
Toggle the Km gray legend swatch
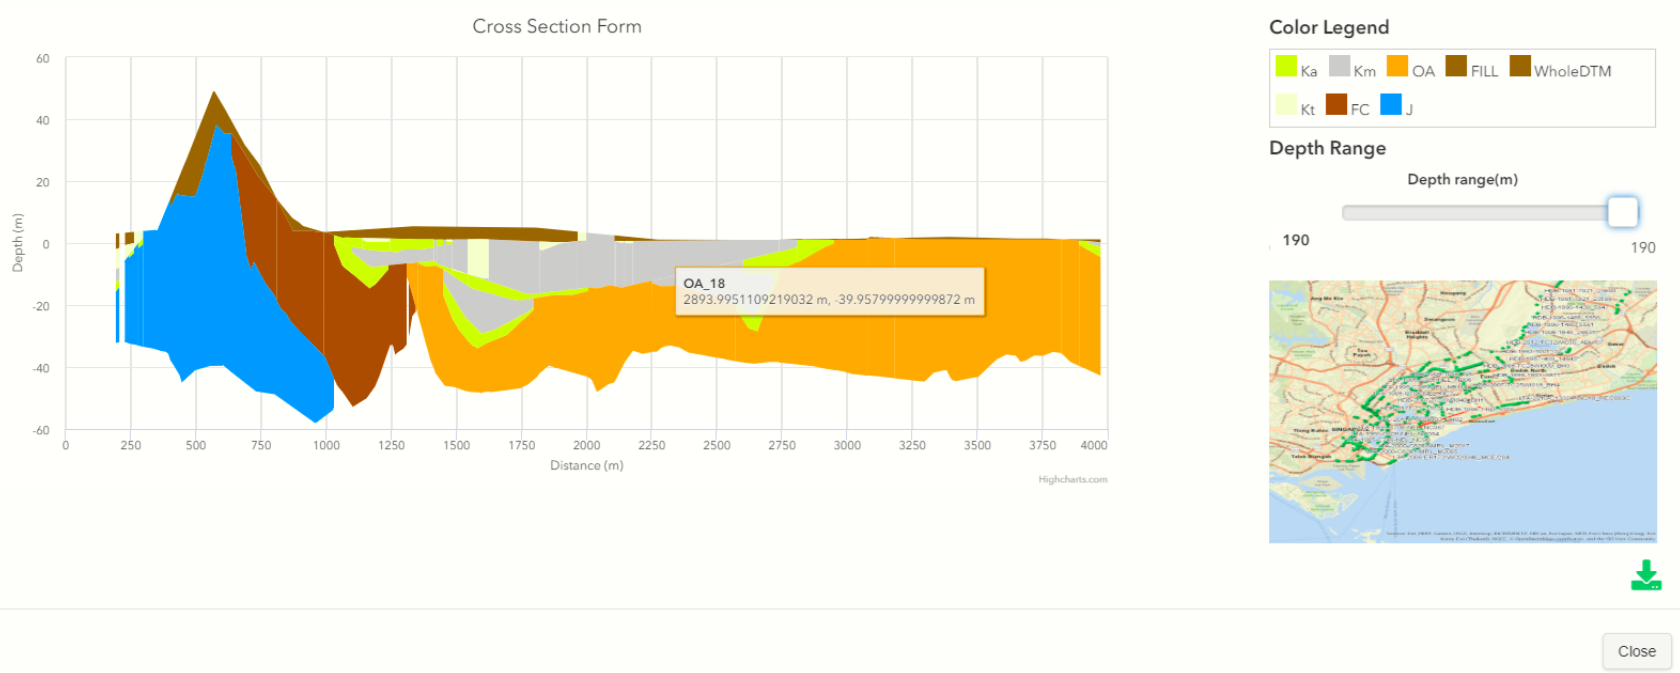coord(1339,66)
